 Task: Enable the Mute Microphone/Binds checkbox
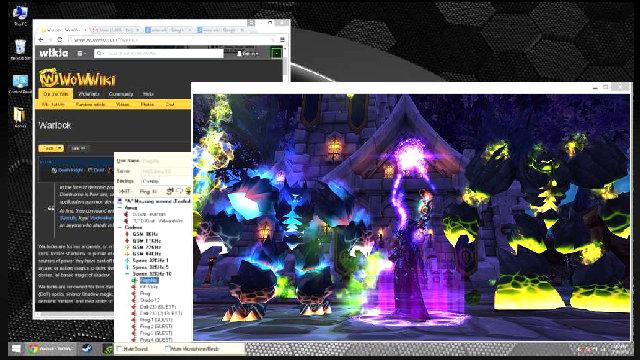[x=167, y=349]
